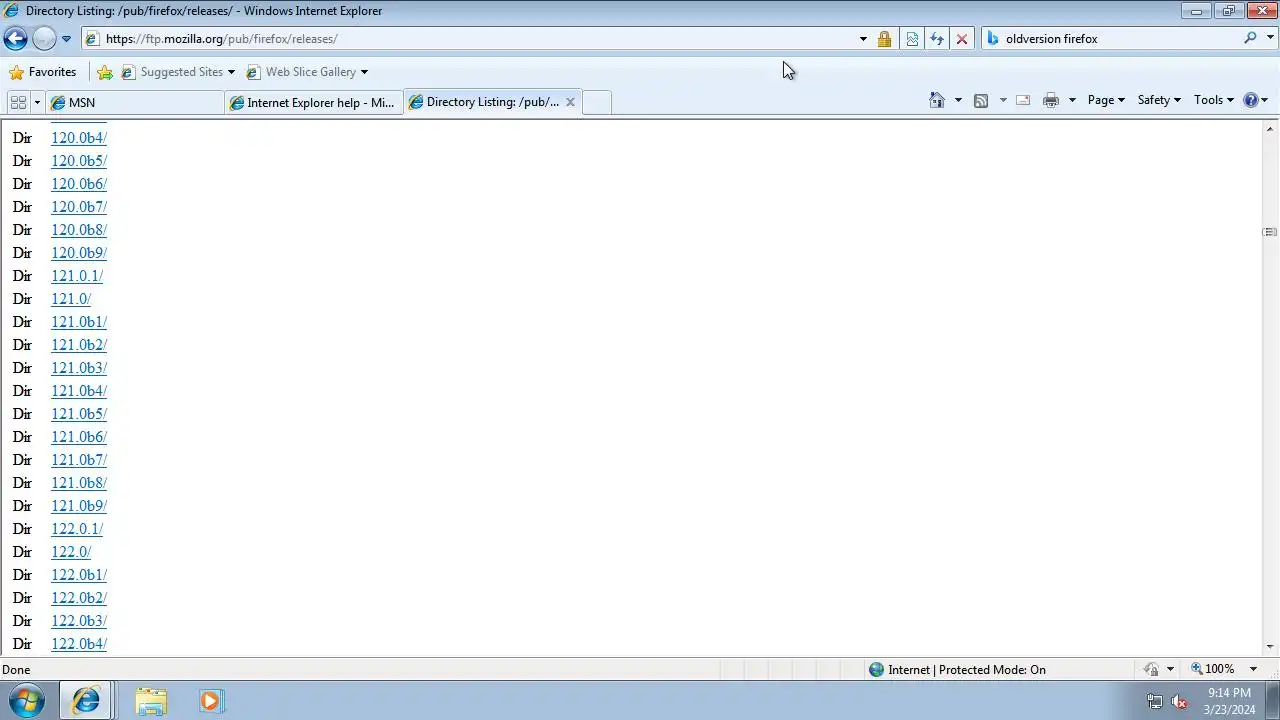
Task: Launch Windows Media Player from taskbar
Action: click(x=210, y=701)
